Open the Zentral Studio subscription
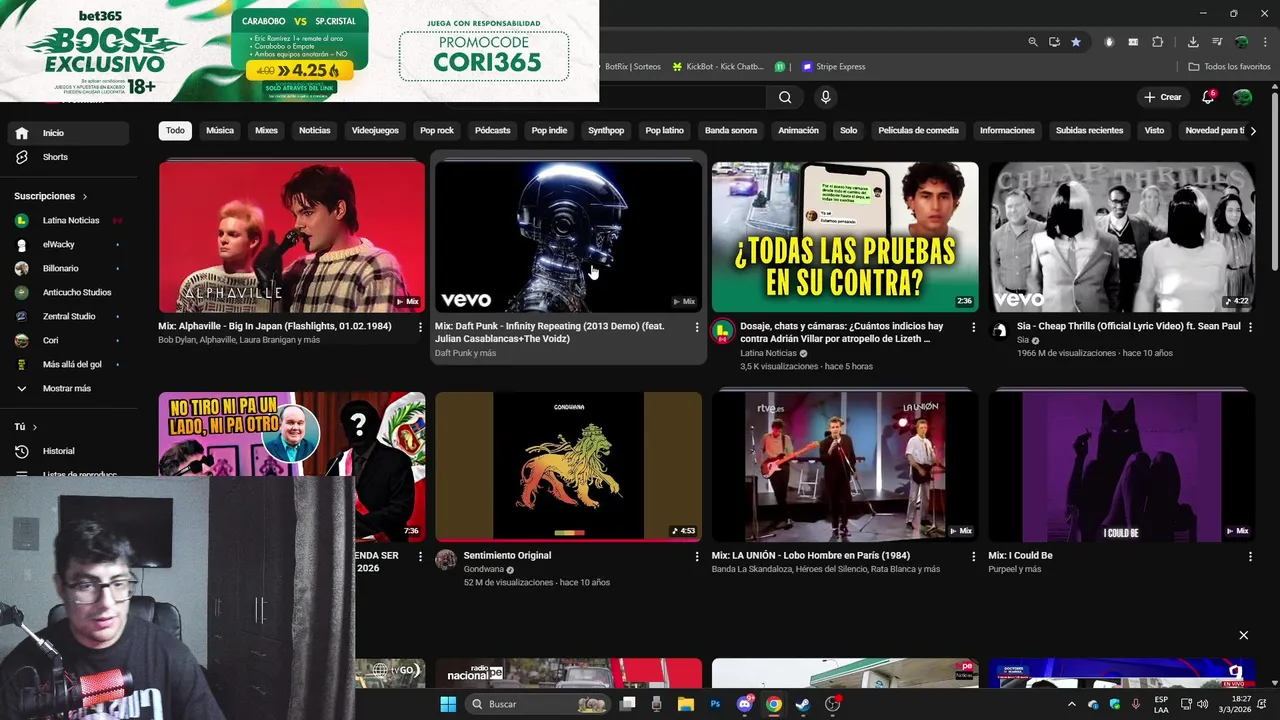This screenshot has width=1280, height=720. click(x=67, y=316)
